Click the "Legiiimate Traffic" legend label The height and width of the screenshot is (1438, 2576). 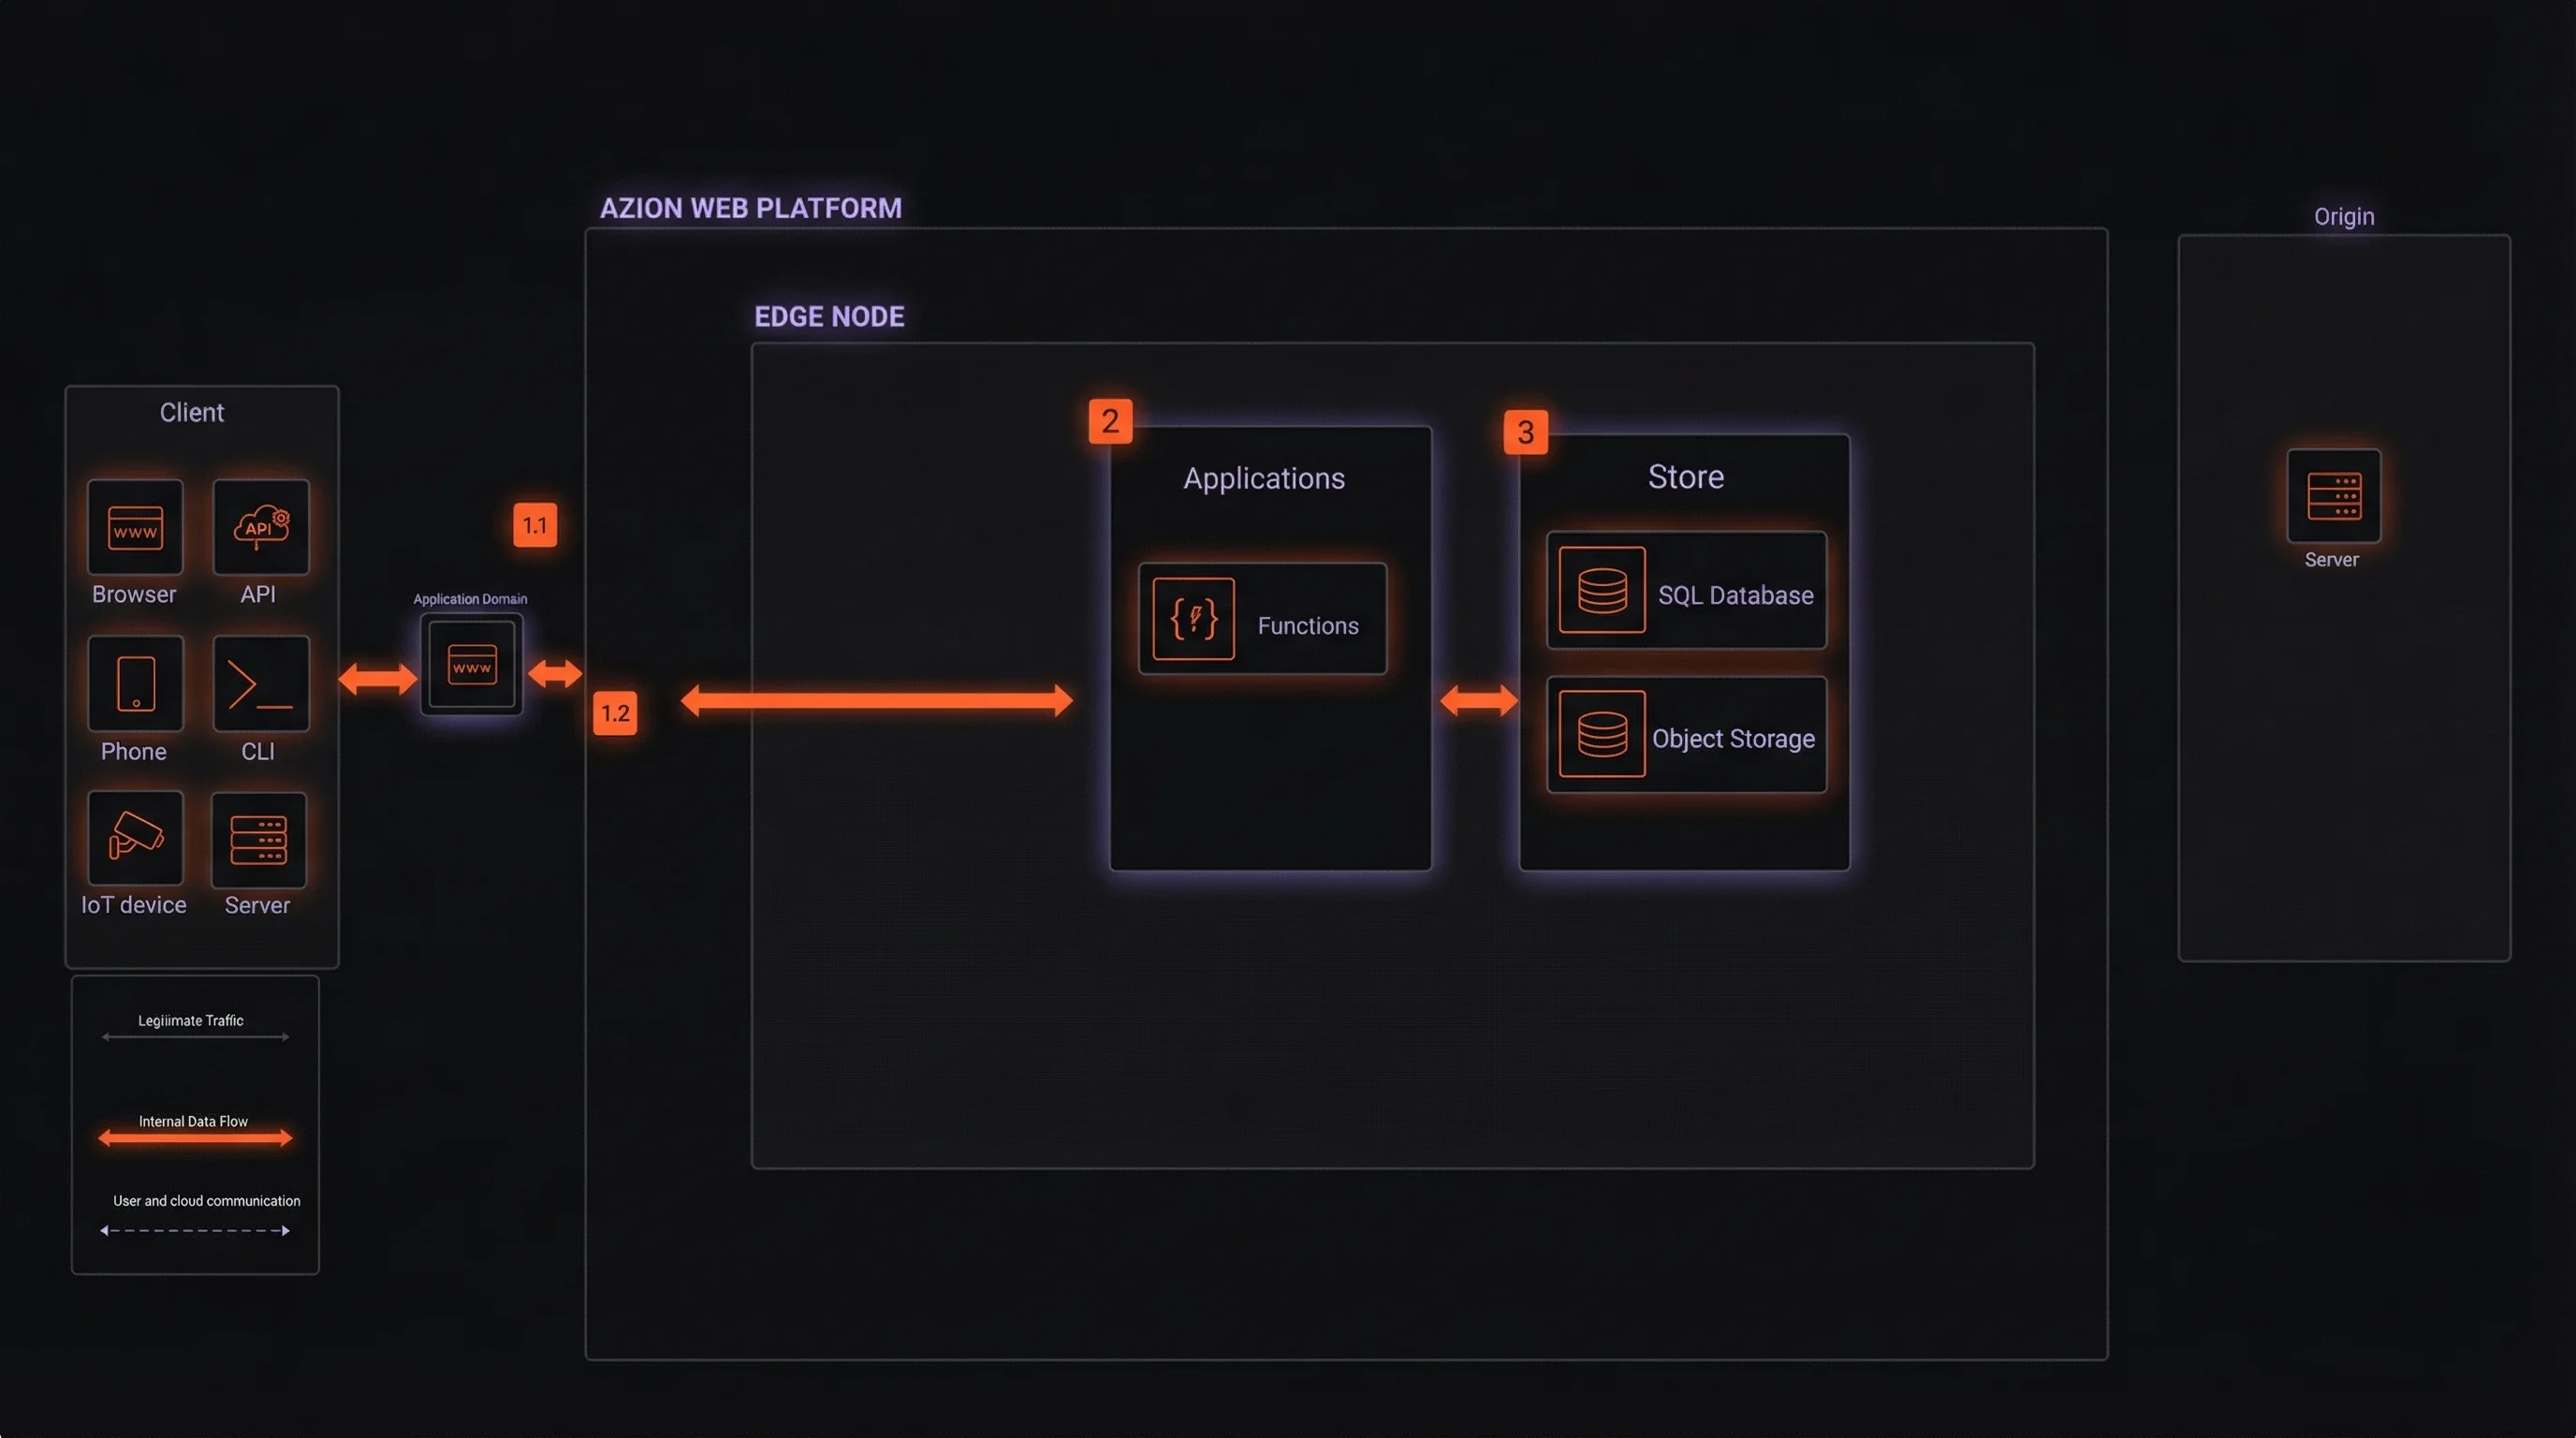coord(190,1020)
